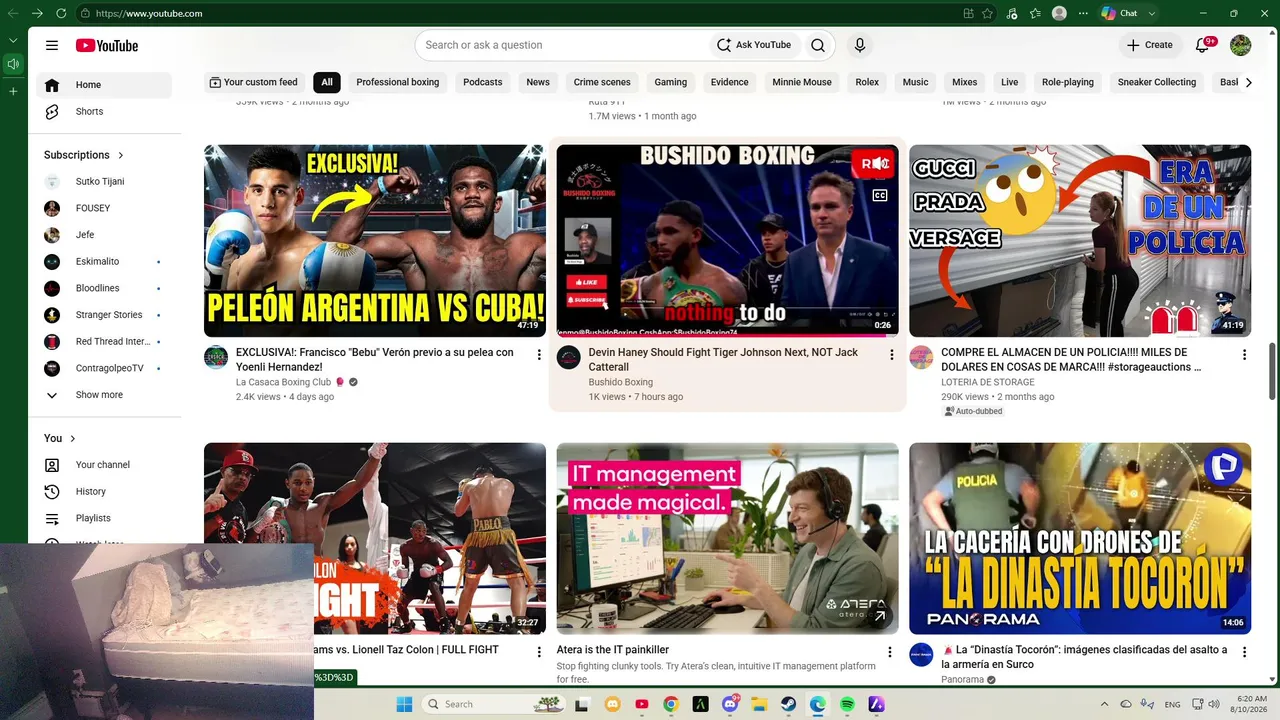Click Bushido Boxing channel avatar
The image size is (1280, 720).
(x=569, y=358)
